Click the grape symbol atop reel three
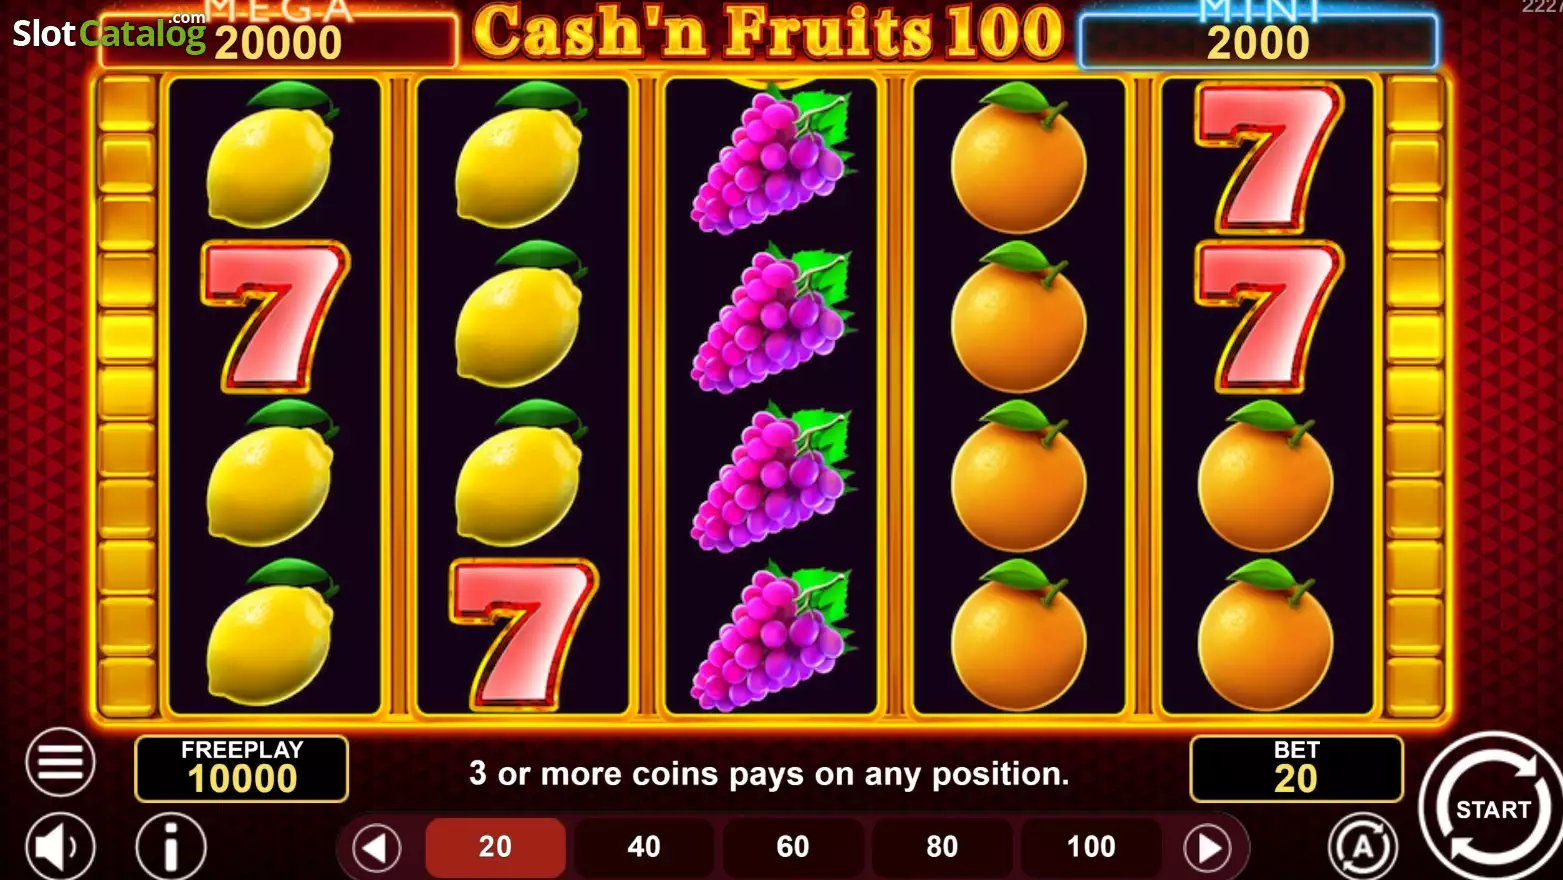This screenshot has width=1563, height=880. click(772, 160)
